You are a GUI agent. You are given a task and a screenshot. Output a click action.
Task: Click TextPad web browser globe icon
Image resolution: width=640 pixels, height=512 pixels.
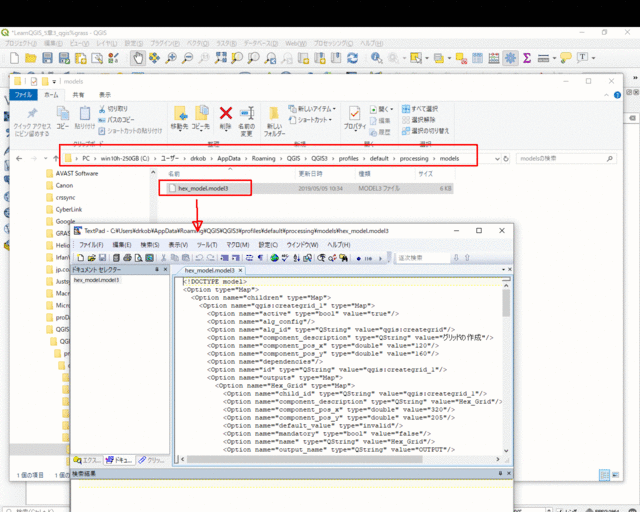point(274,258)
